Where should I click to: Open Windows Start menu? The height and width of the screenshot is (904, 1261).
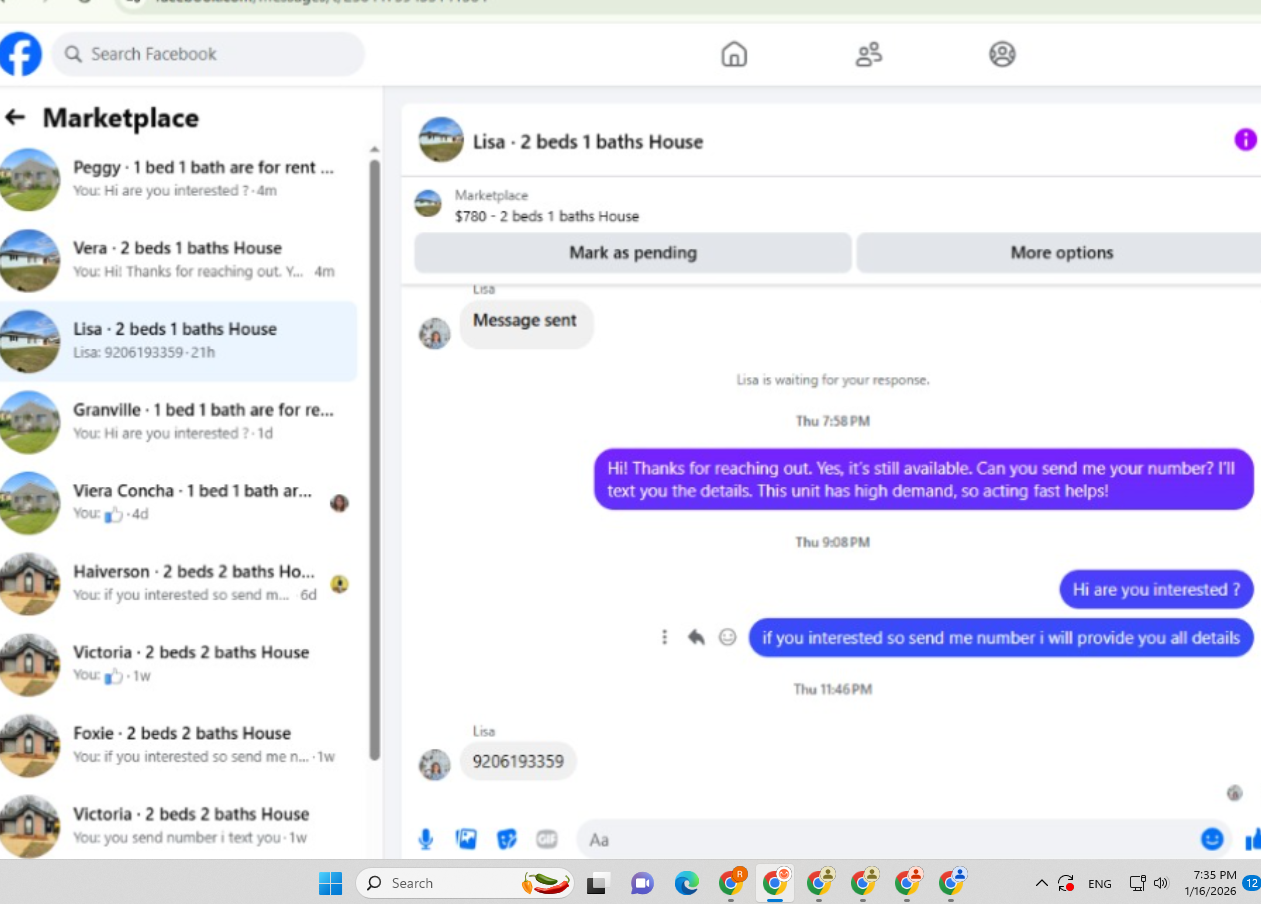click(x=330, y=884)
